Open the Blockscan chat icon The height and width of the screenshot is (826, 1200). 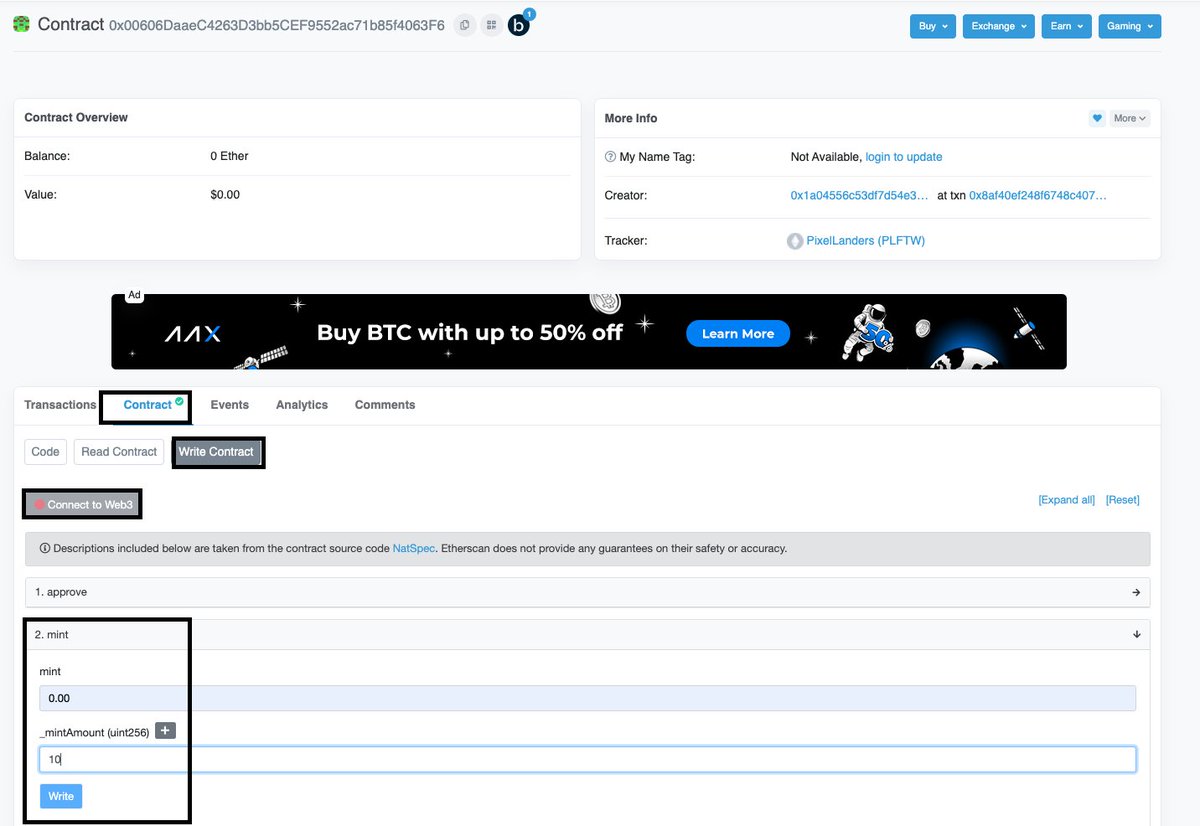[519, 25]
